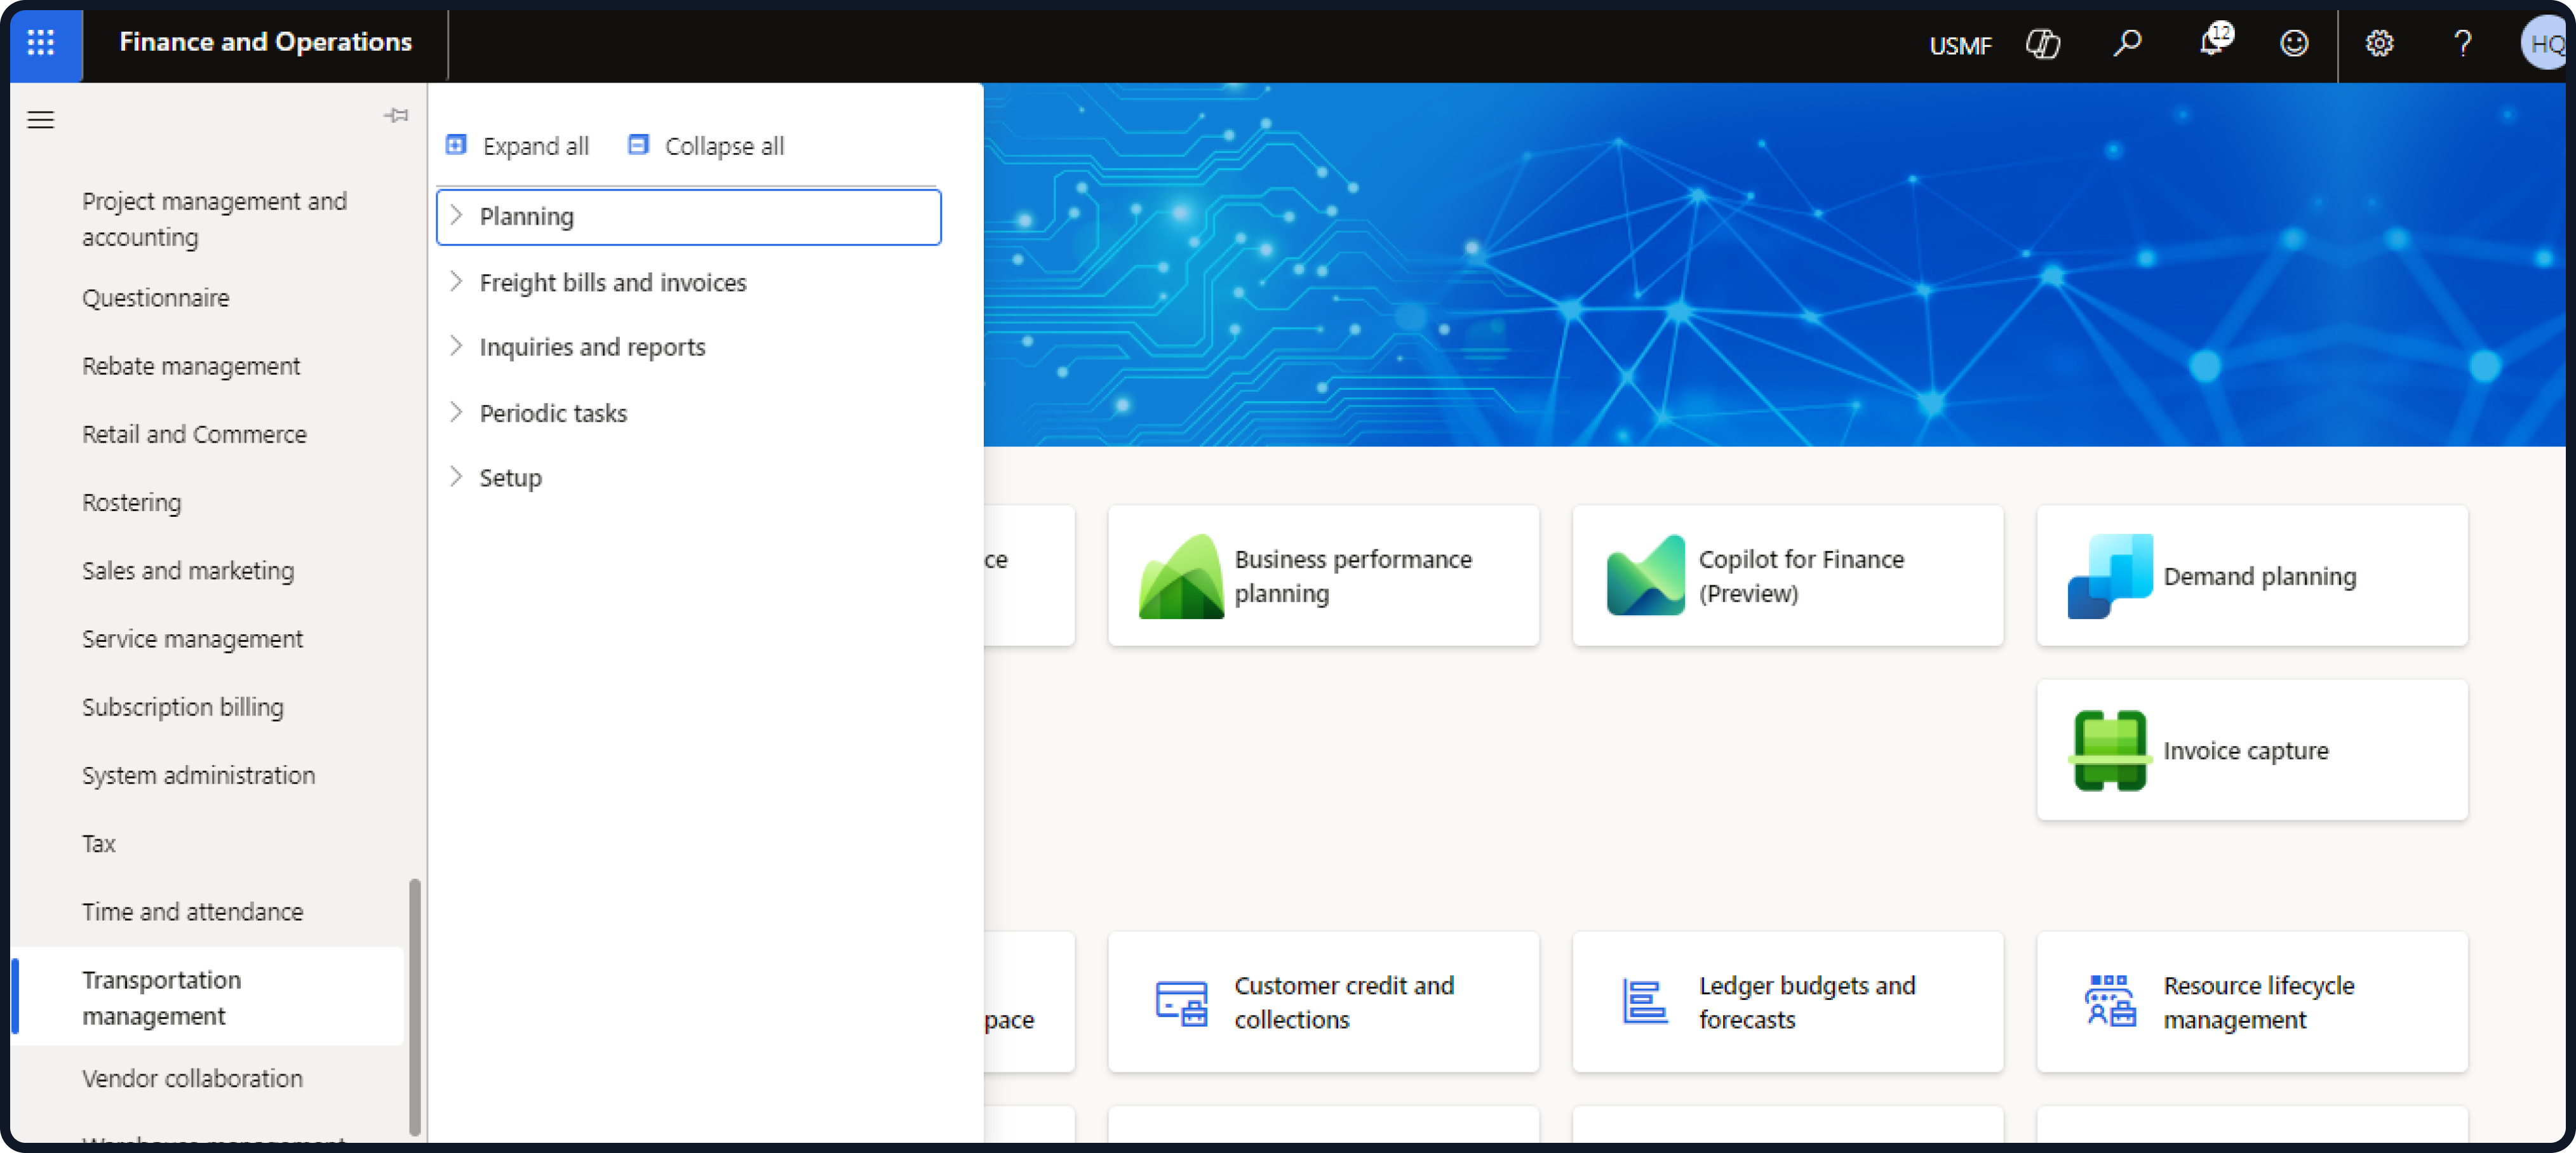Click the USMF company selector

(x=1960, y=45)
